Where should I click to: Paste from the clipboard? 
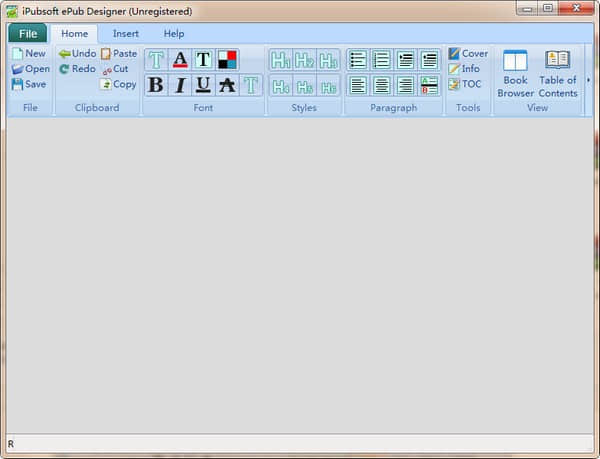pos(119,54)
